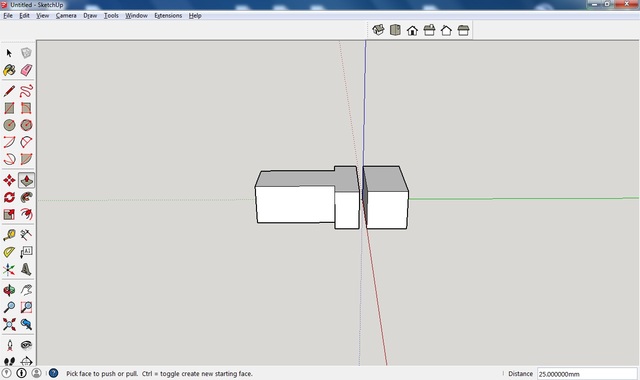Screen dimensions: 640x380
Task: Activate the Orbit camera tool
Action: pos(9,290)
